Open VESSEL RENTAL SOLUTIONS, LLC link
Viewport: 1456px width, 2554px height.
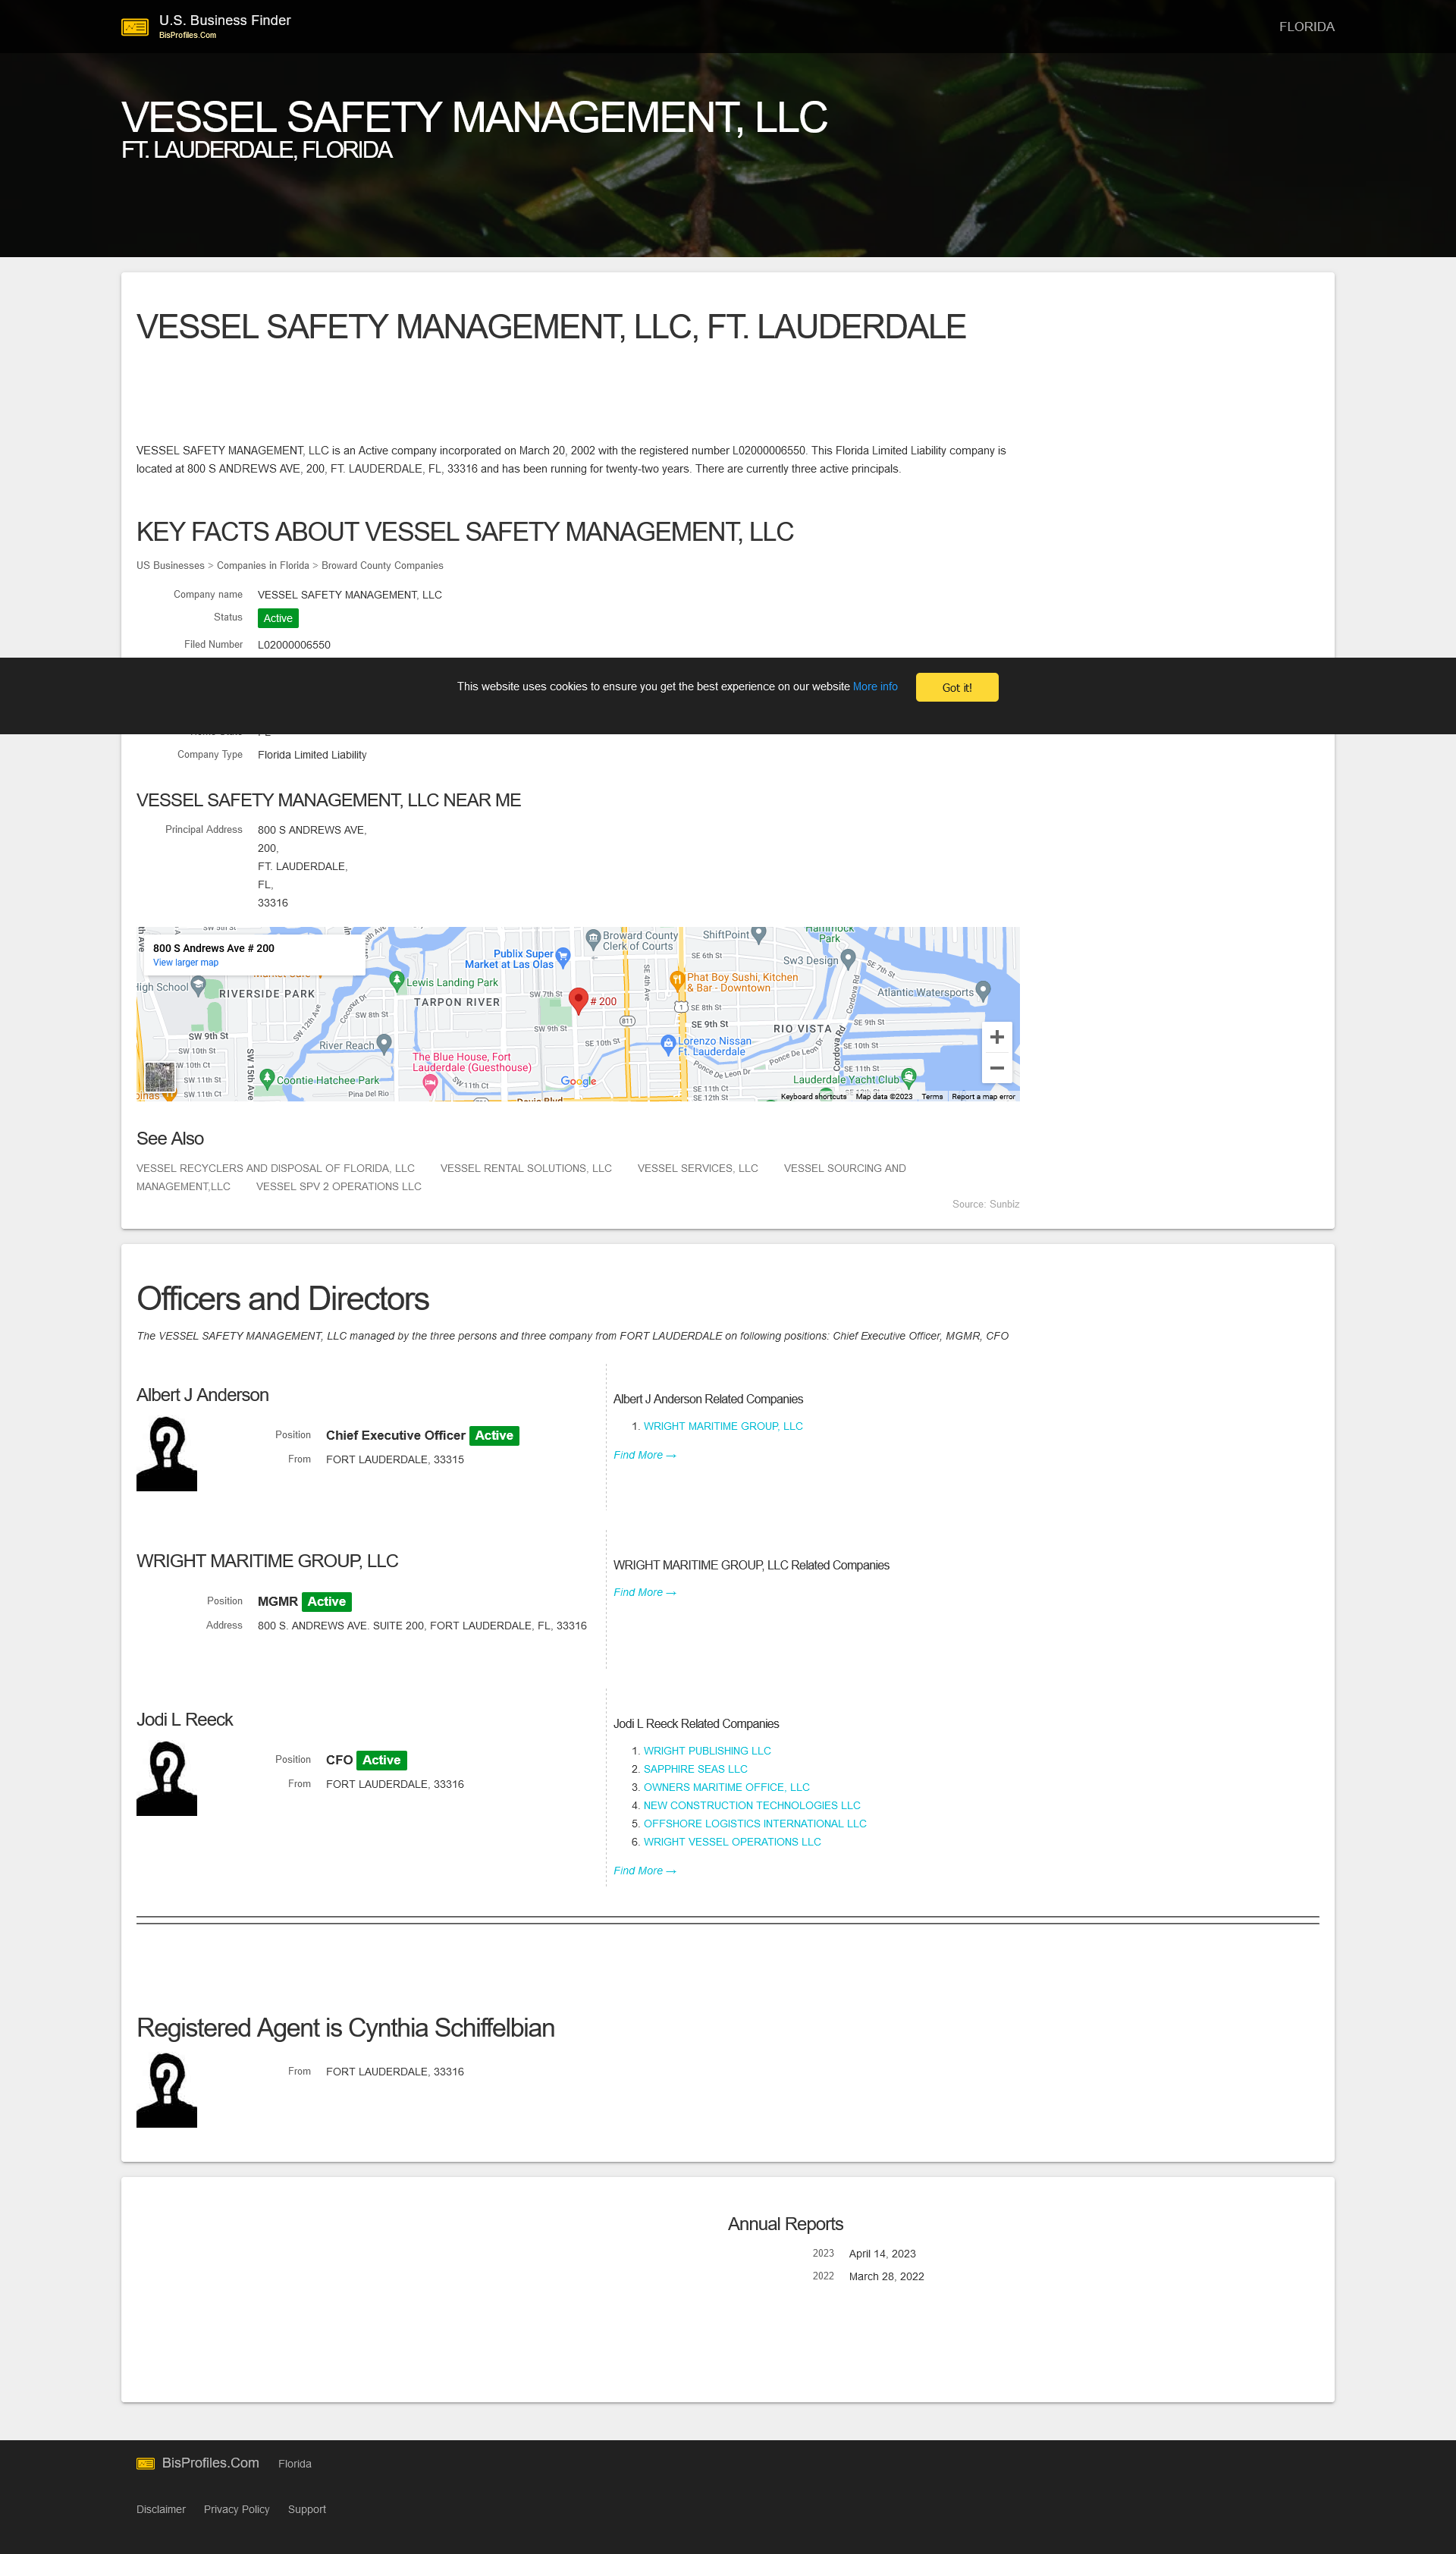tap(526, 1168)
